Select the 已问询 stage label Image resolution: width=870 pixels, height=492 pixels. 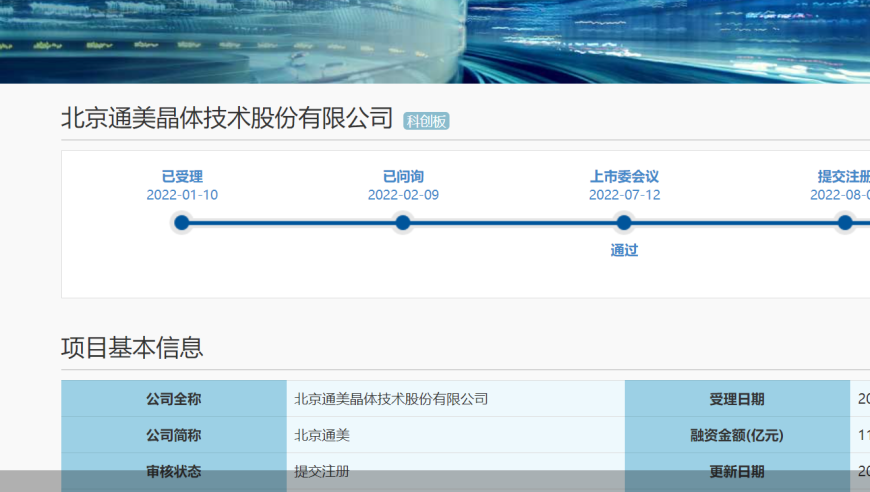tap(403, 176)
